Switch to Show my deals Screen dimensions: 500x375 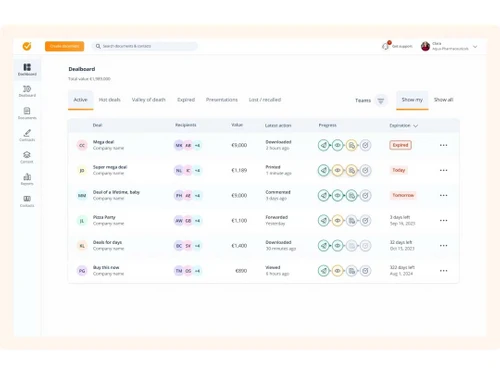coord(412,100)
